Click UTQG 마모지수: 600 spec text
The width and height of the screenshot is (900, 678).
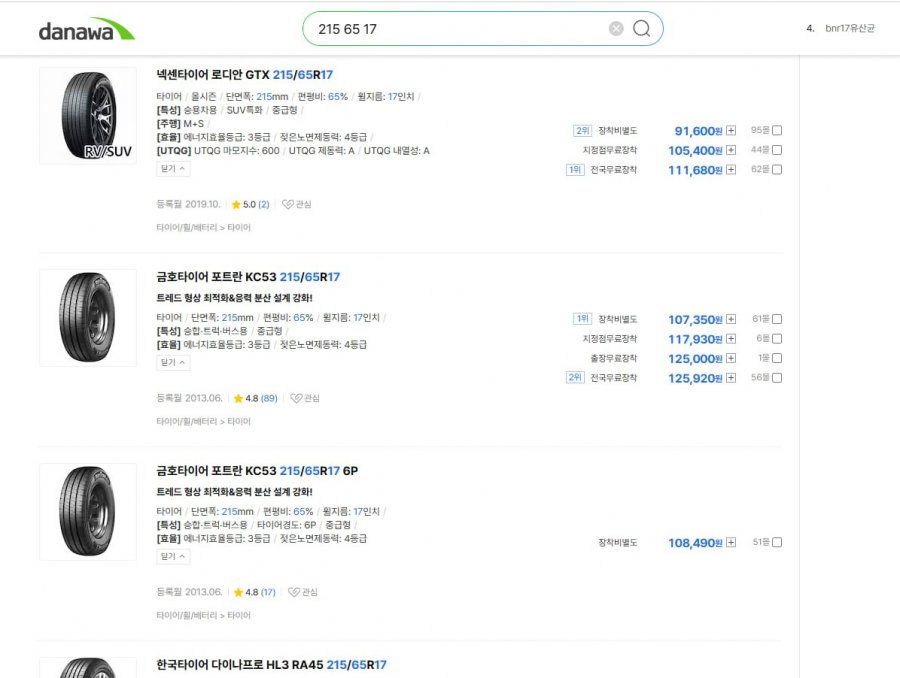pyautogui.click(x=236, y=151)
